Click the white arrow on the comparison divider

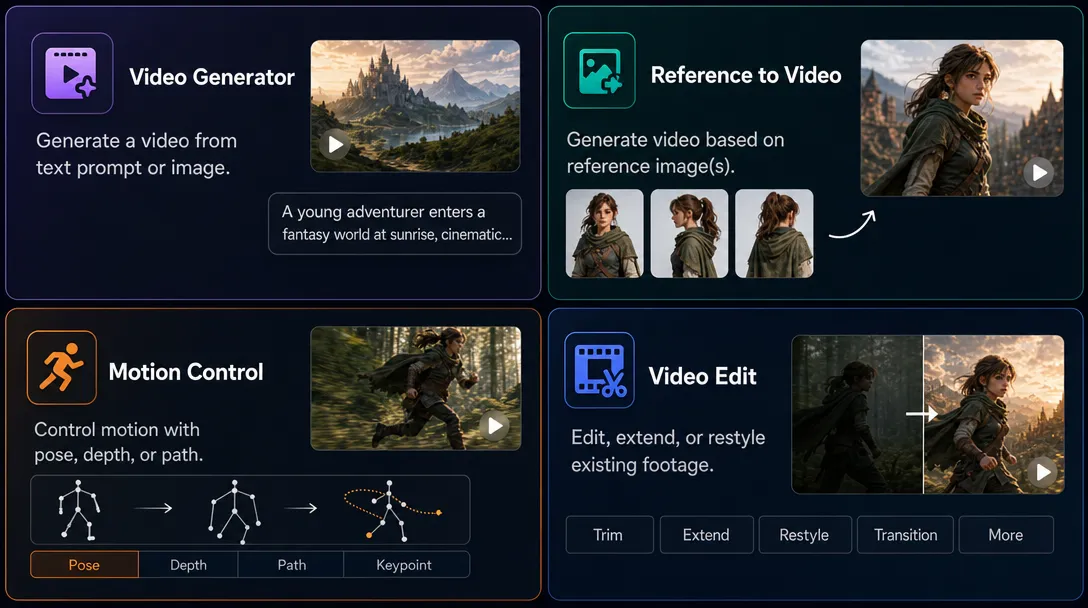(922, 414)
